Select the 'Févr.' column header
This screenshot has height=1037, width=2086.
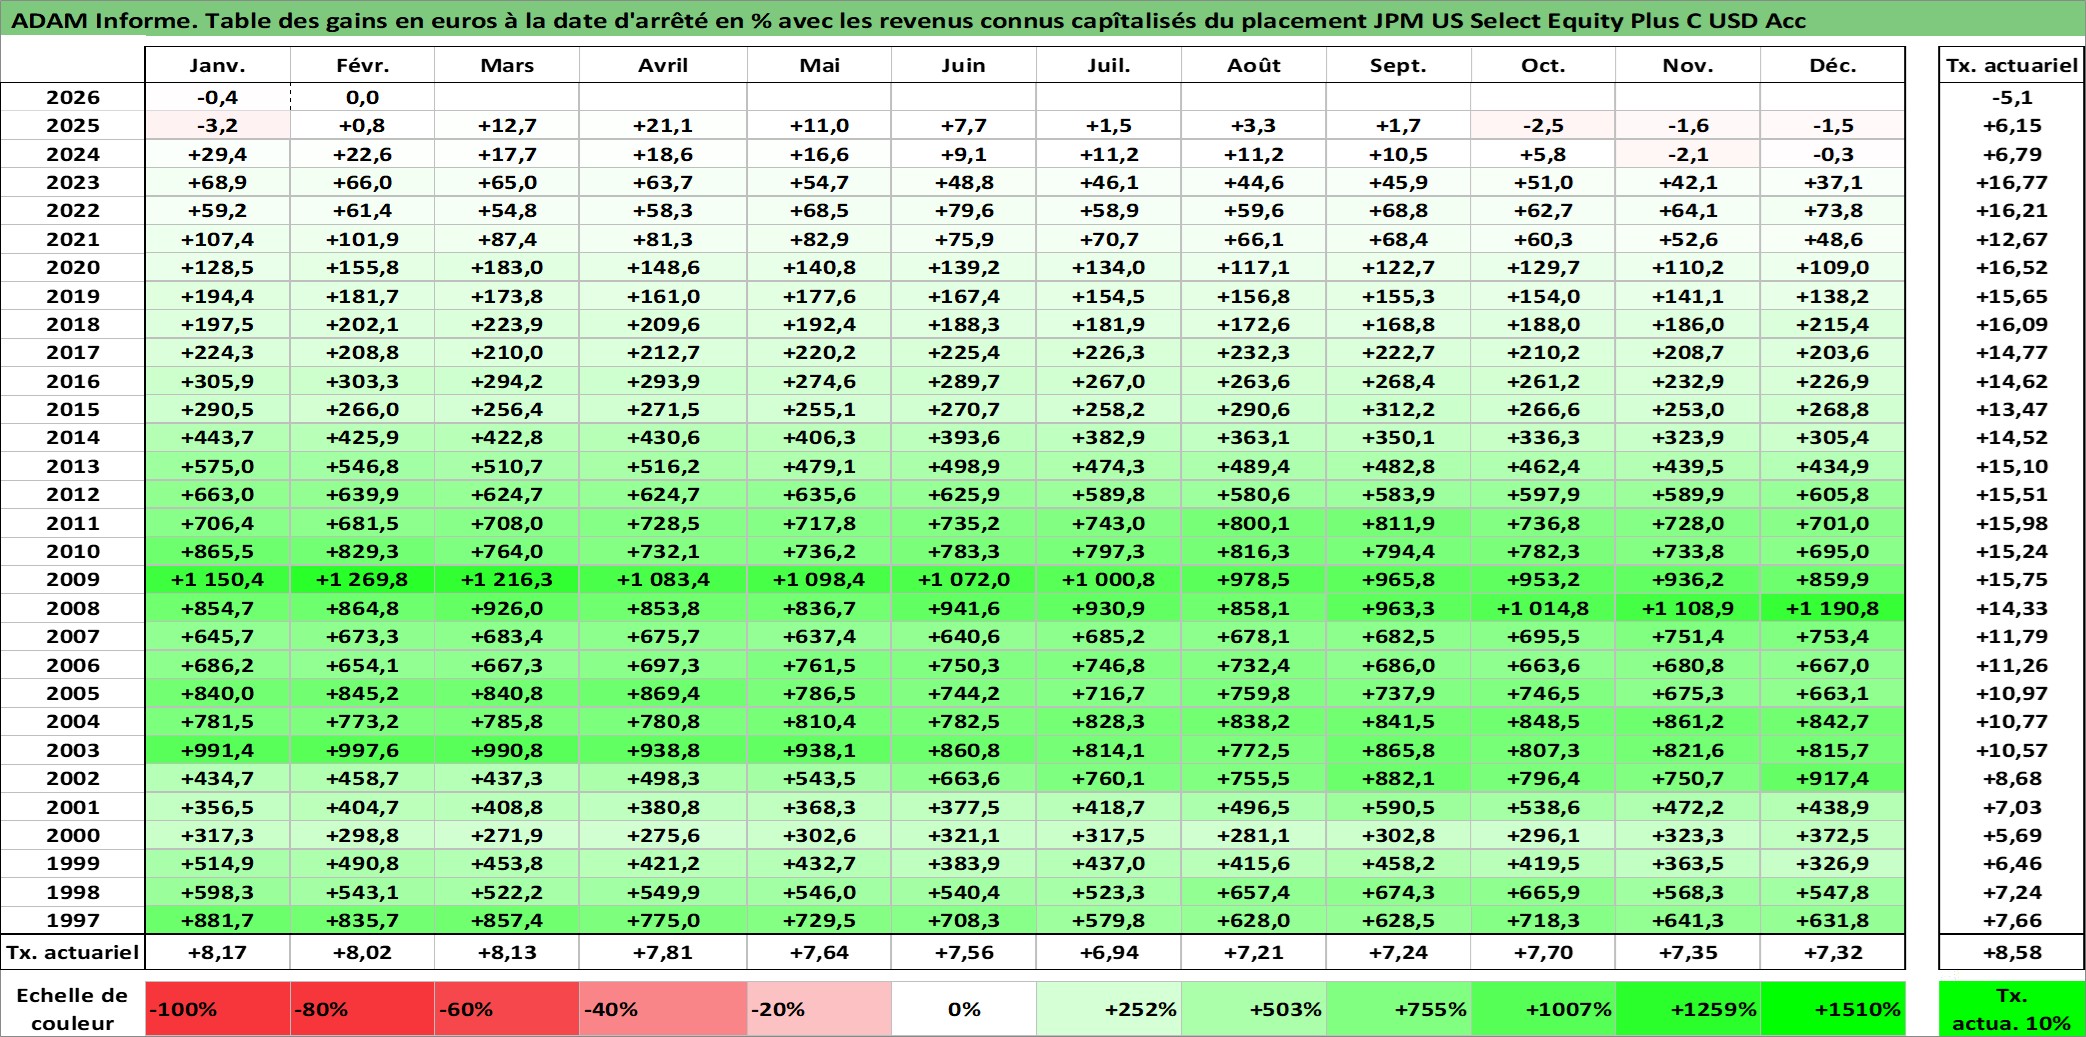point(362,65)
